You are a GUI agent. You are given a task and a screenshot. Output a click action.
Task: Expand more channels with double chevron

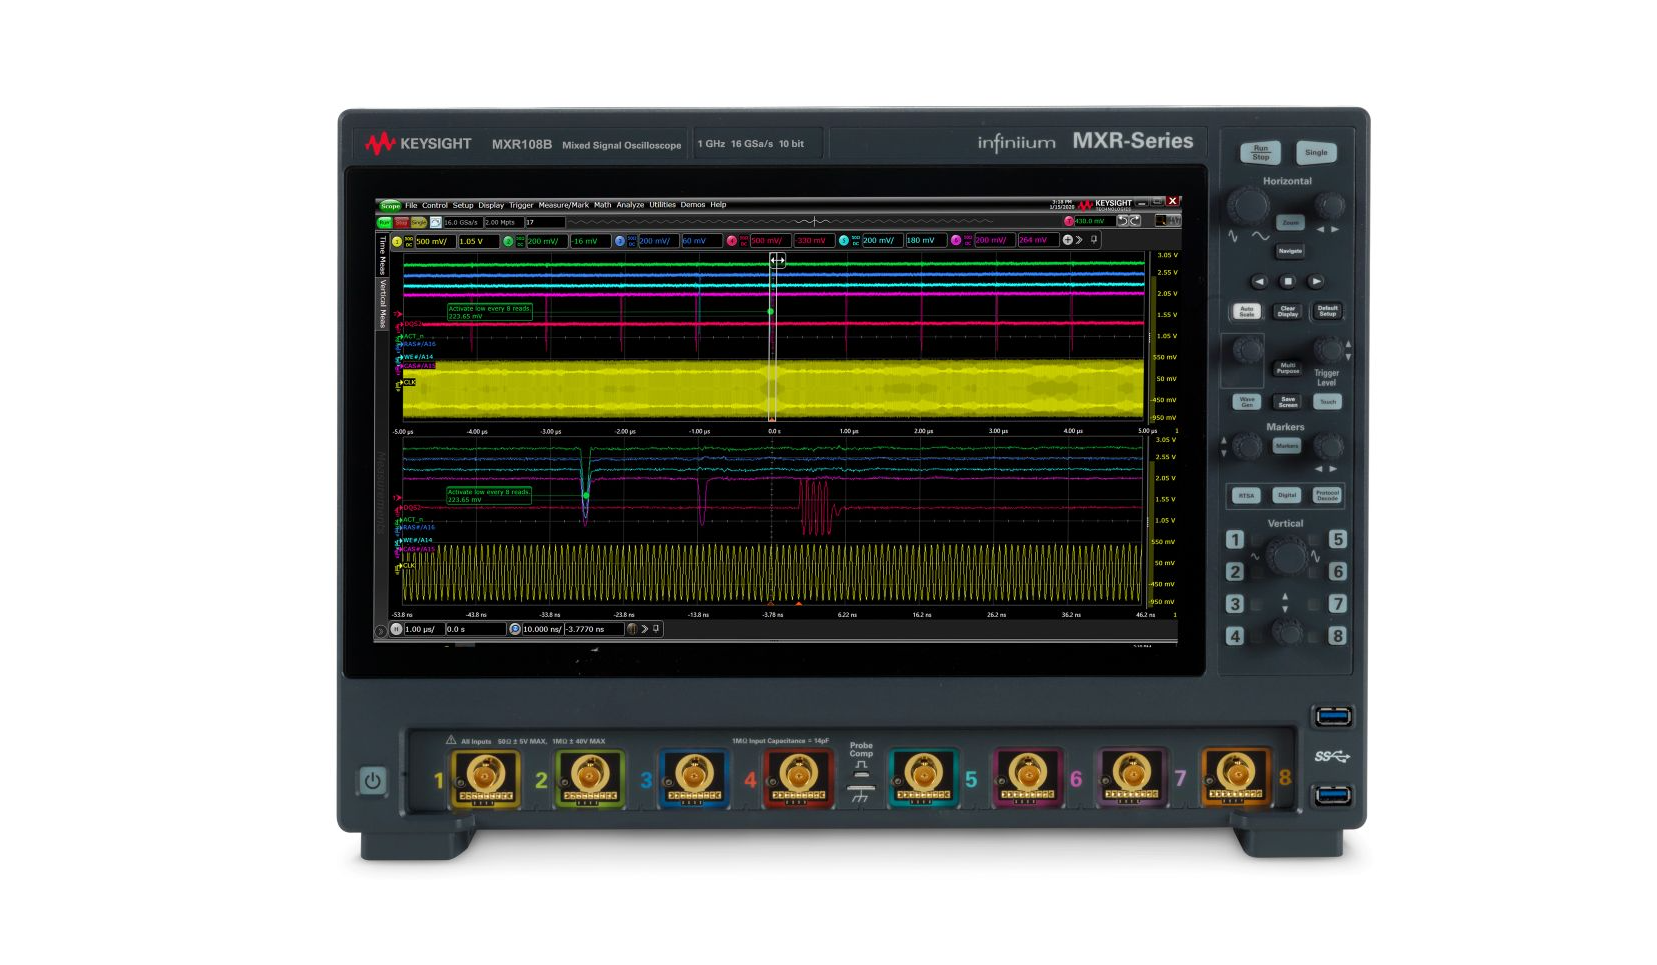[1079, 240]
